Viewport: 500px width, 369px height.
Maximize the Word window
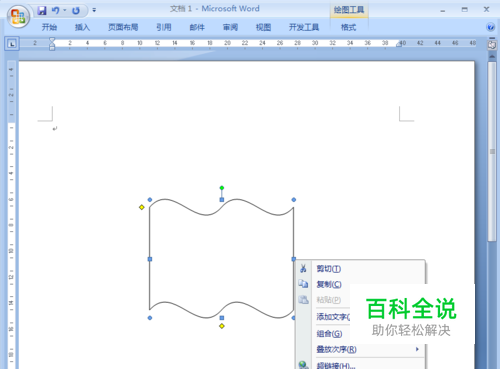click(464, 10)
